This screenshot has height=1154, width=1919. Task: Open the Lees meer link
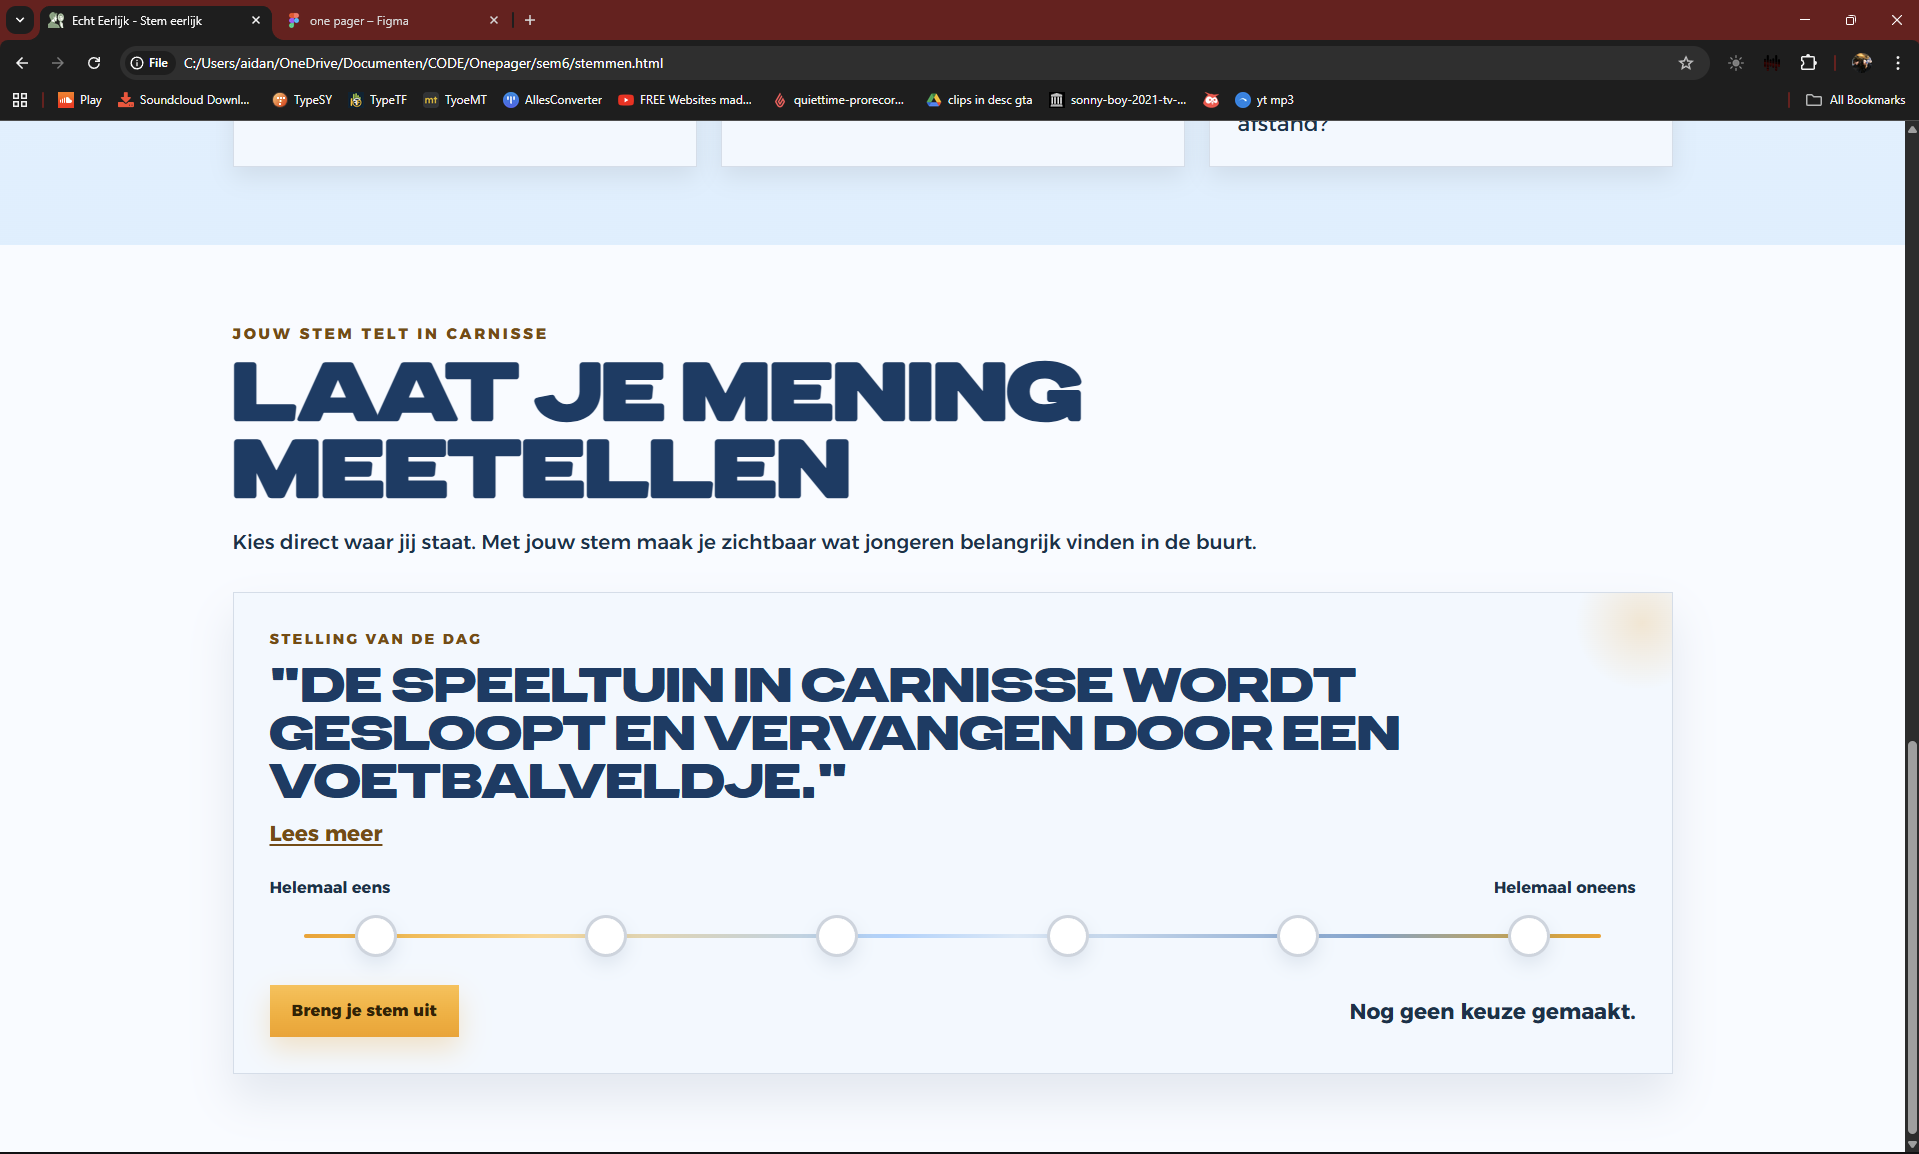coord(325,834)
